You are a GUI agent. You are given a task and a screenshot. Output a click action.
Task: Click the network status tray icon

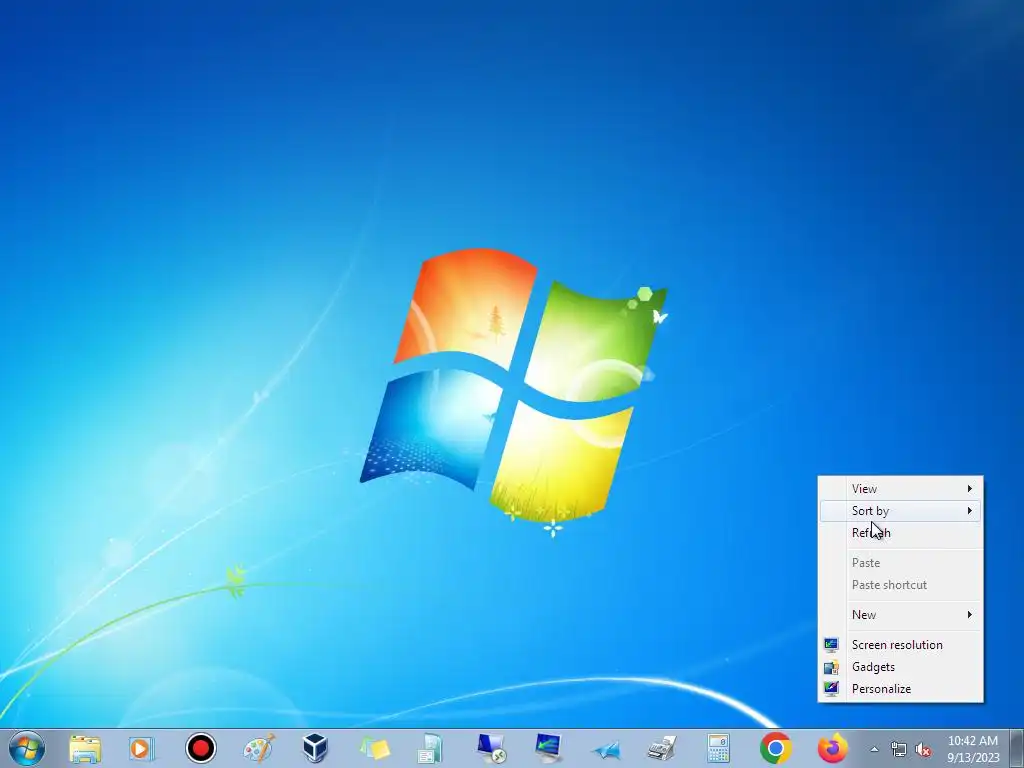point(899,749)
